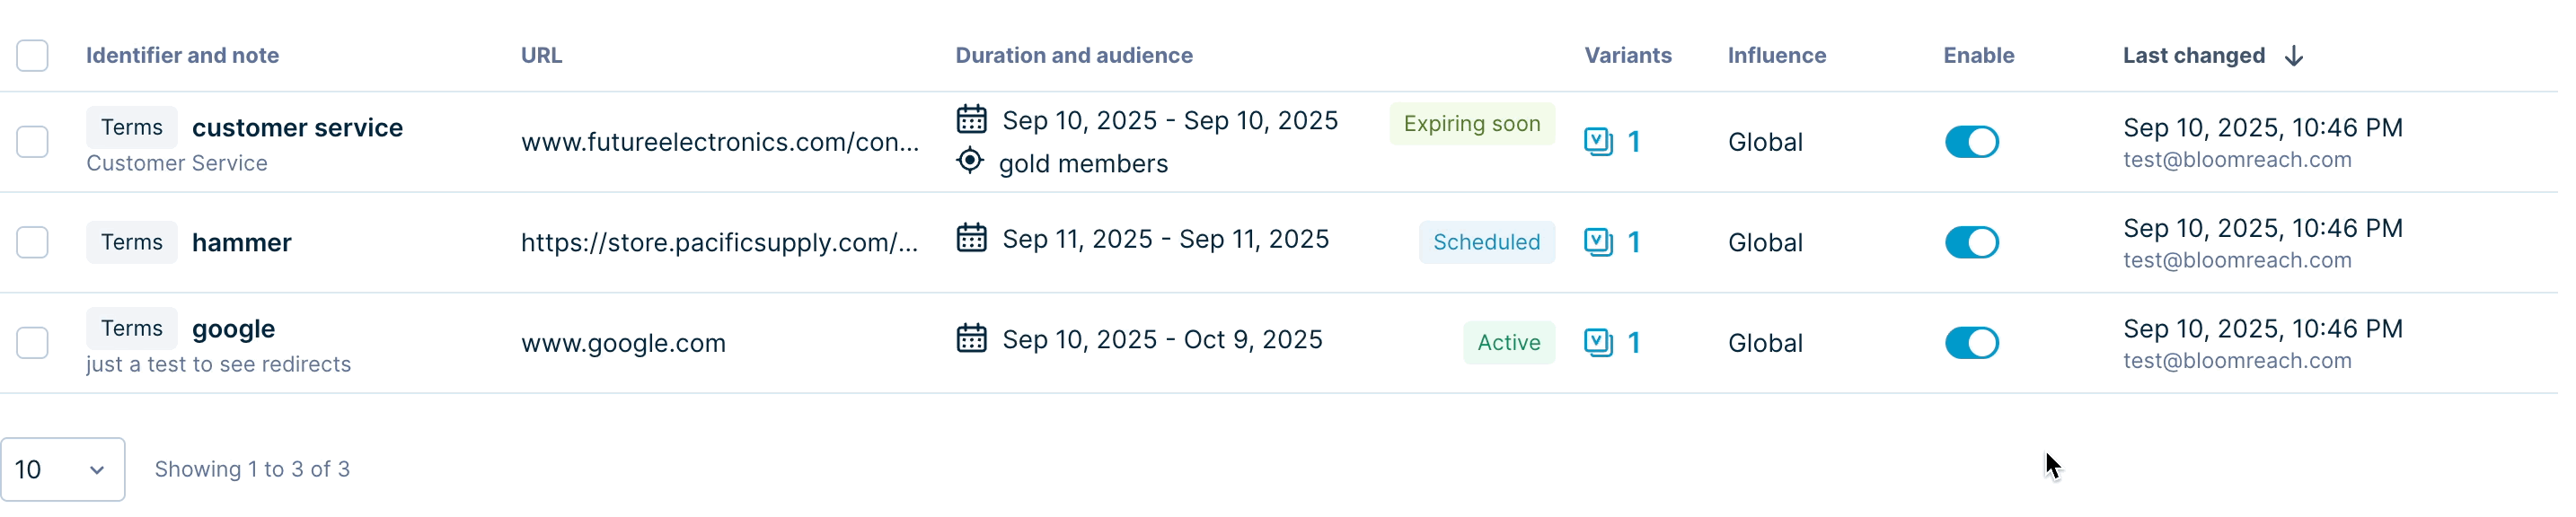Viewport: 2576px width, 517px height.
Task: Open variants icon for hammer redirect
Action: (x=1598, y=242)
